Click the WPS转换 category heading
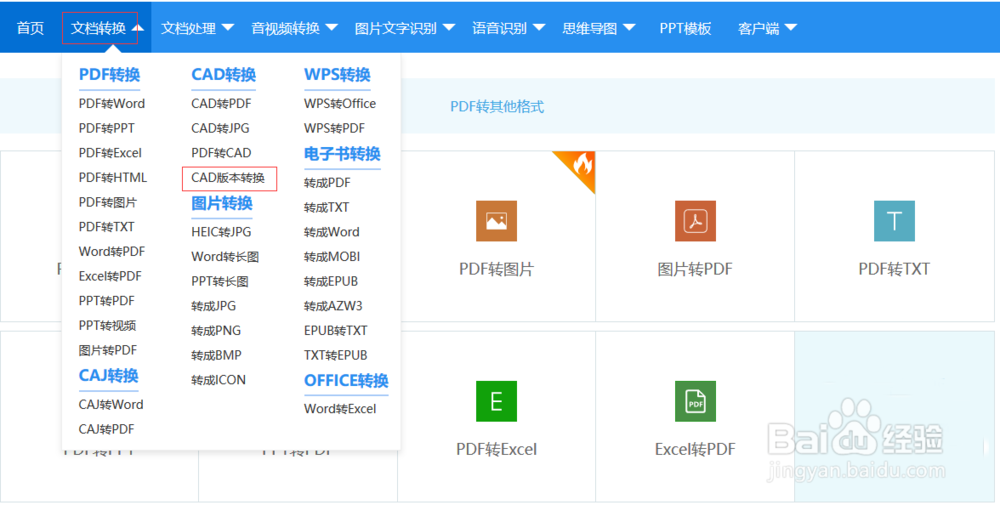1000x505 pixels. click(x=337, y=75)
